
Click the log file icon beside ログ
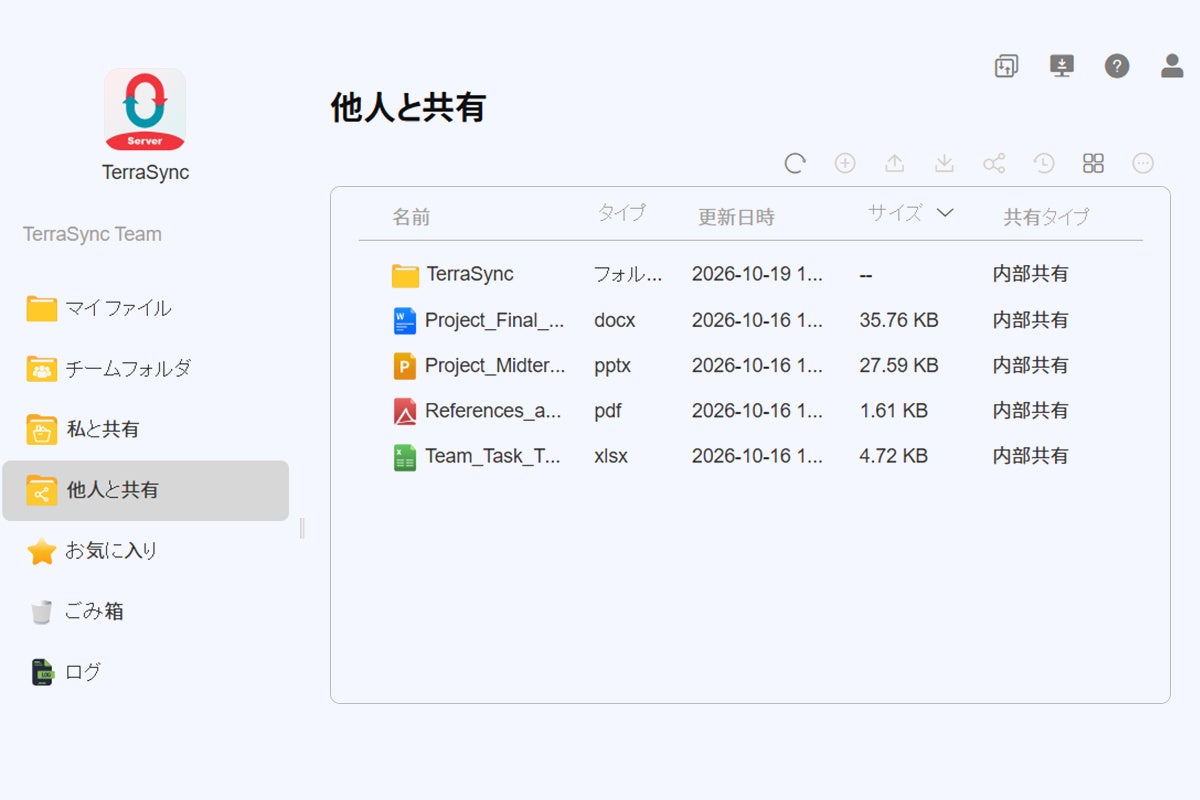(x=41, y=672)
